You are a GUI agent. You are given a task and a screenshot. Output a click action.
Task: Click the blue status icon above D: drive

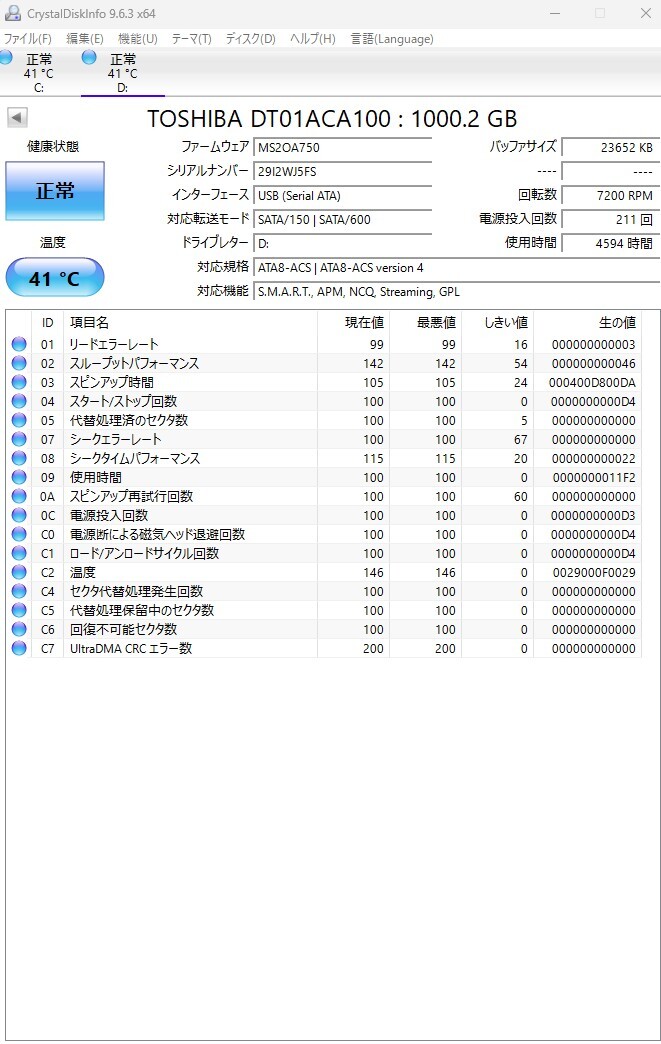[x=89, y=57]
